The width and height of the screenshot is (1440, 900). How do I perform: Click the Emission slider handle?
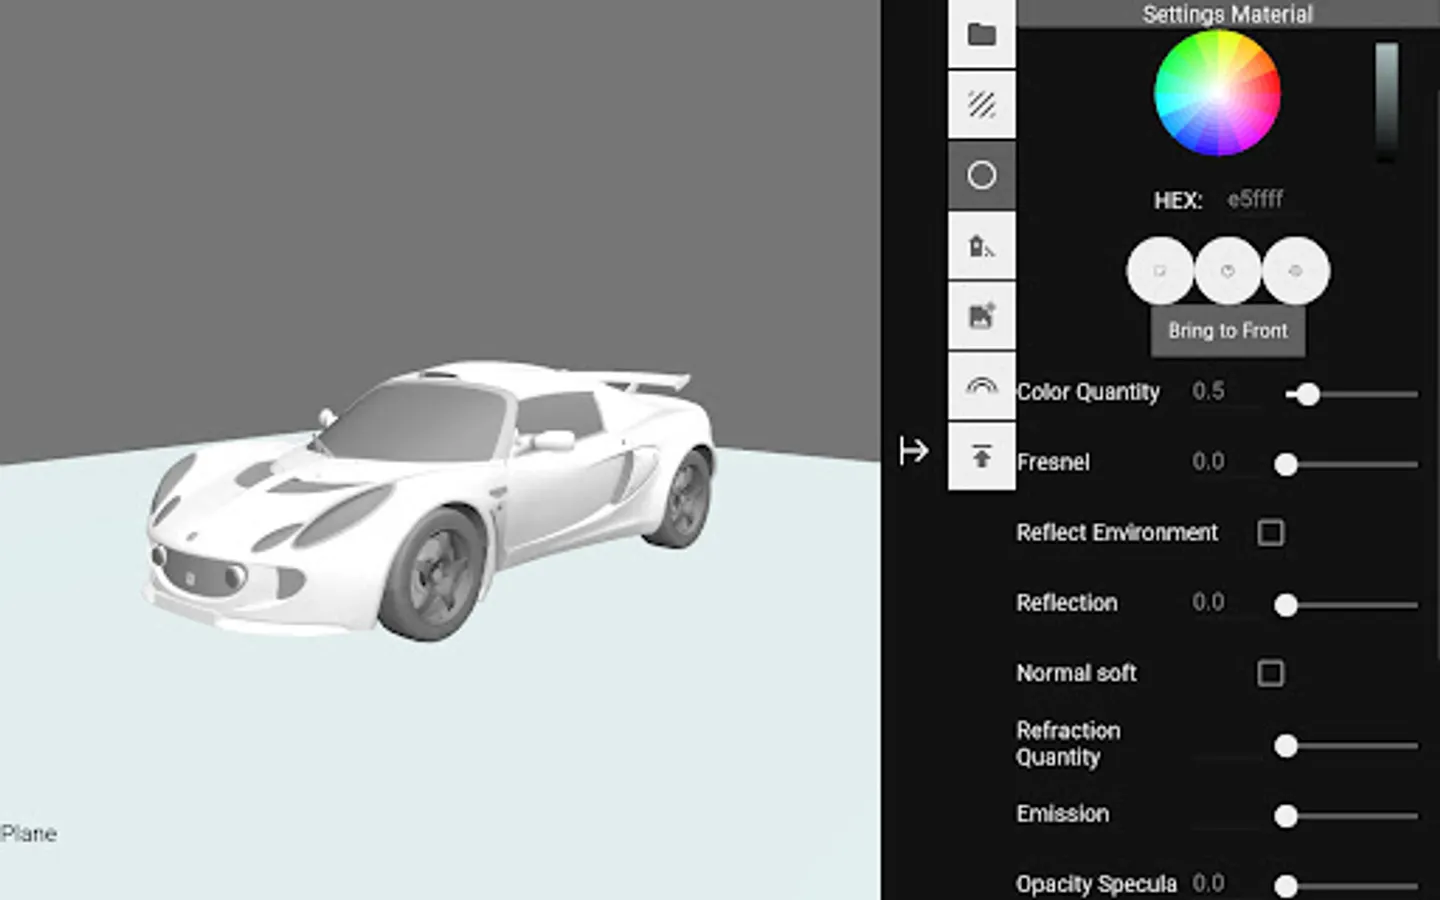coord(1286,816)
